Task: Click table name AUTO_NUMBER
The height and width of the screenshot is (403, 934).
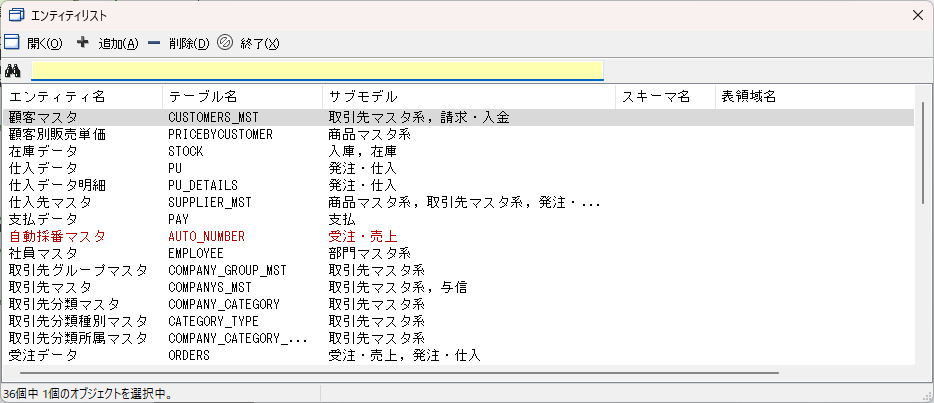Action: click(207, 236)
